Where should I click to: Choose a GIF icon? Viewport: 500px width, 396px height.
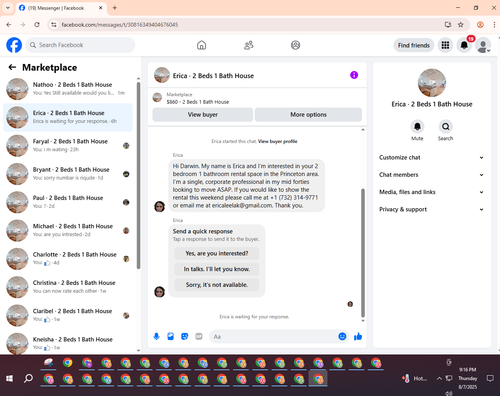click(x=199, y=336)
